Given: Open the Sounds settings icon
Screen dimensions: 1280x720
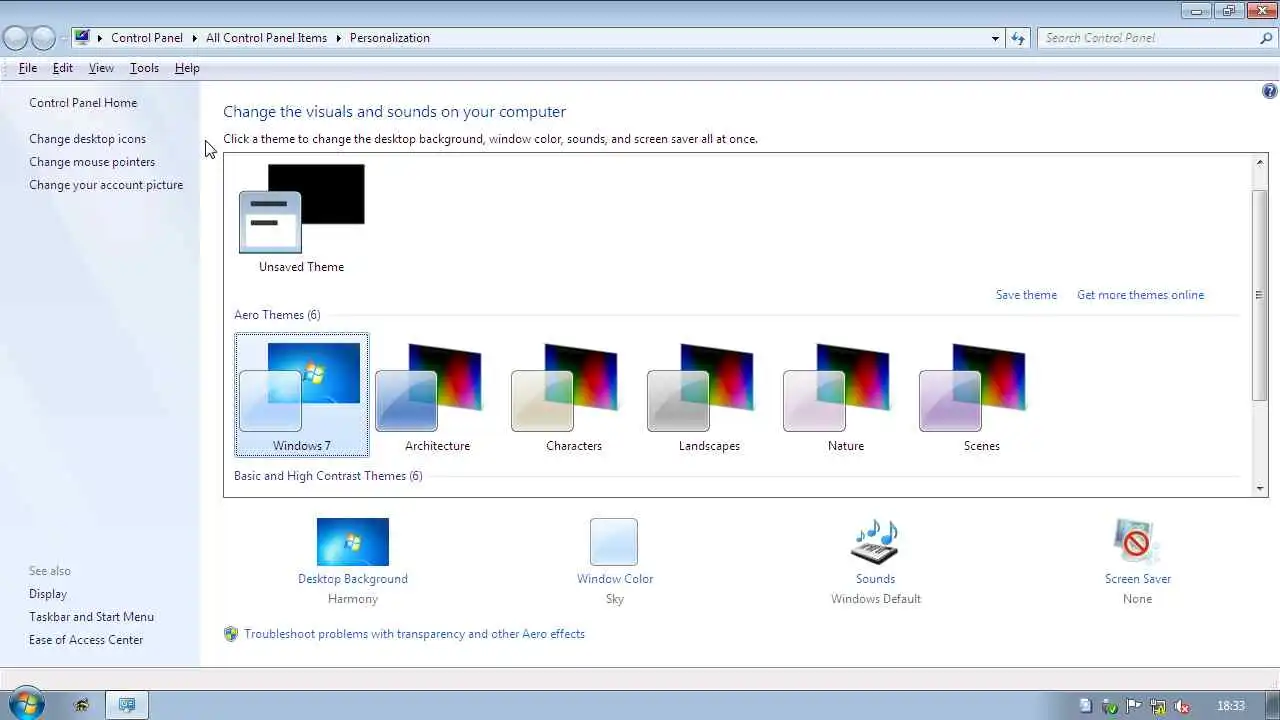Looking at the screenshot, I should [875, 542].
